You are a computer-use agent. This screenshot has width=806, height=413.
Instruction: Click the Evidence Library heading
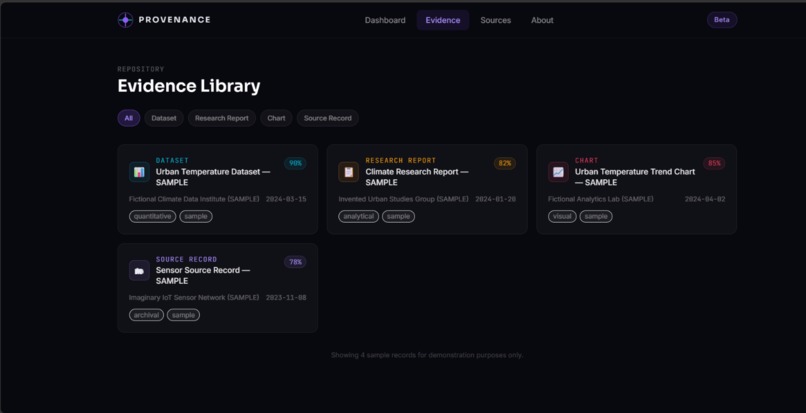189,86
